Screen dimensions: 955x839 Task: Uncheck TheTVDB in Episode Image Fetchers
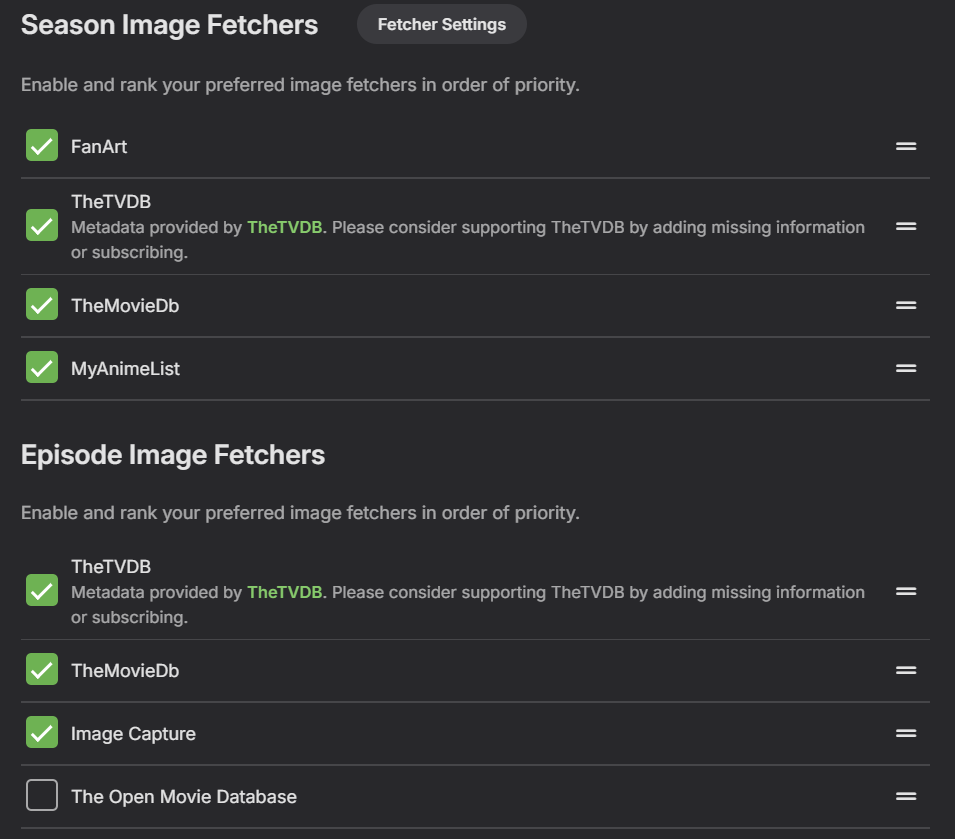42,590
